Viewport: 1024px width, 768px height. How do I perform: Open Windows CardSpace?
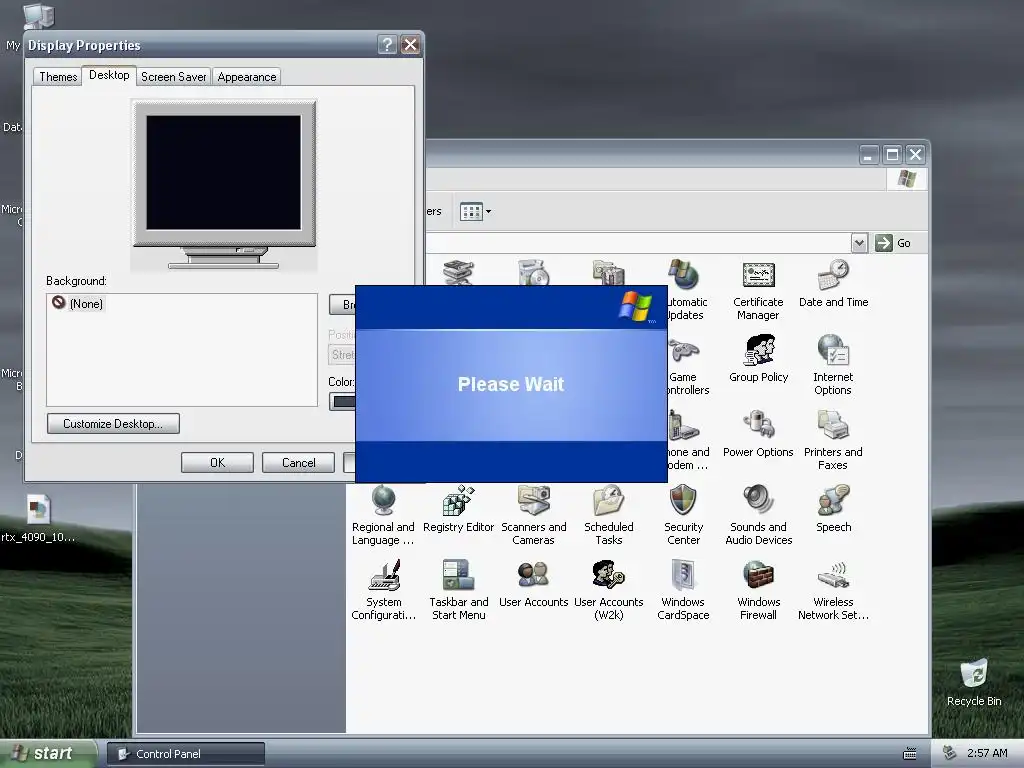pos(683,591)
